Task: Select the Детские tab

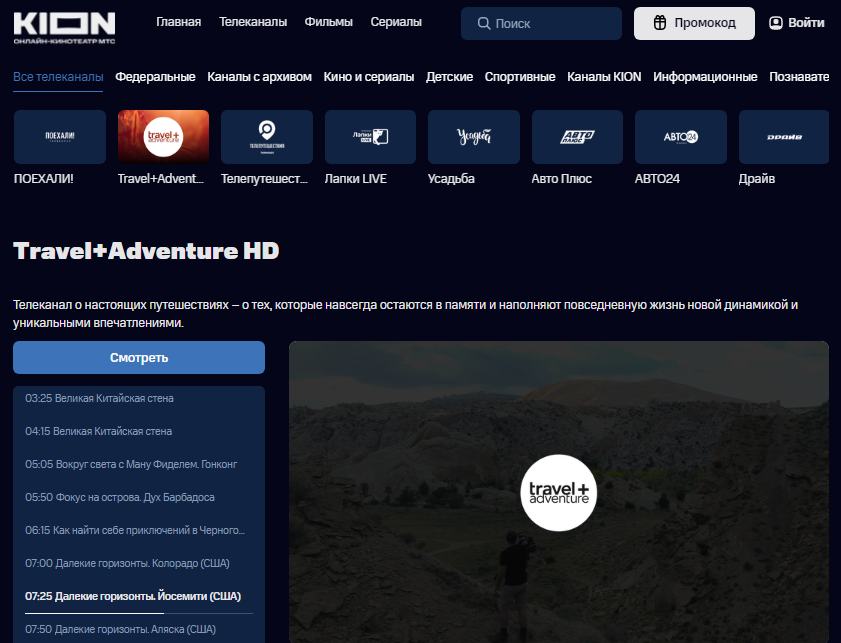Action: point(449,77)
